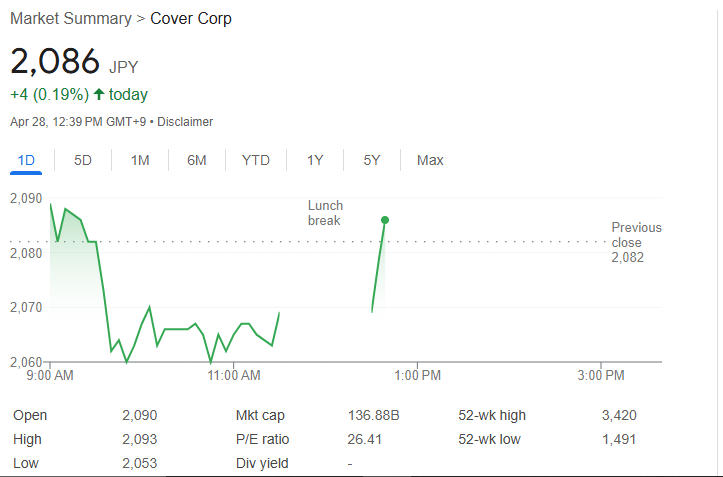This screenshot has height=477, width=723.
Task: Click the current price dot on chart
Action: (385, 220)
